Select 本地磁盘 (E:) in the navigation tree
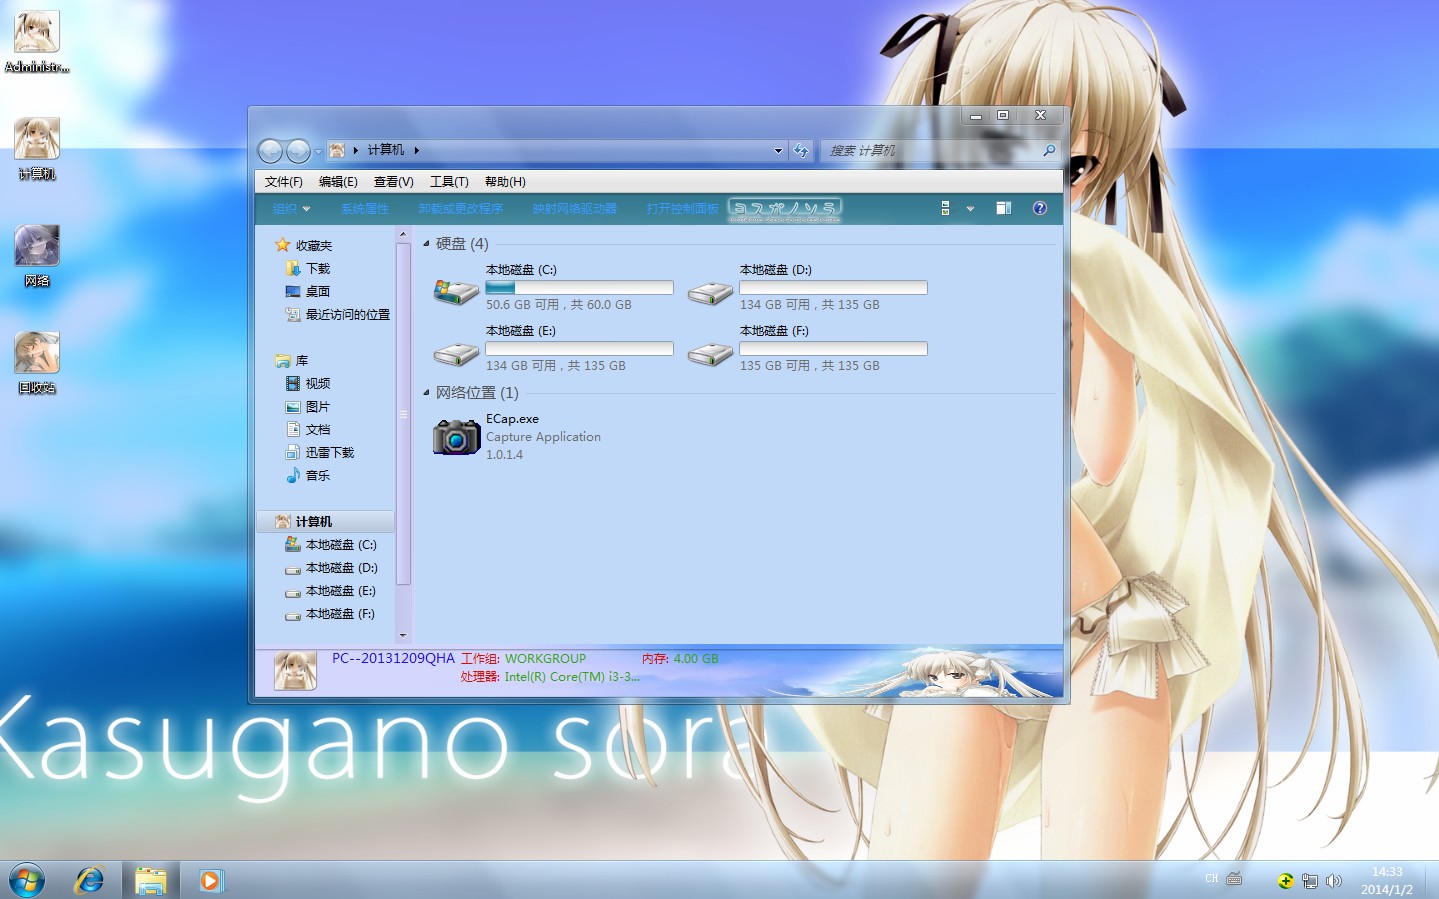 click(x=340, y=591)
